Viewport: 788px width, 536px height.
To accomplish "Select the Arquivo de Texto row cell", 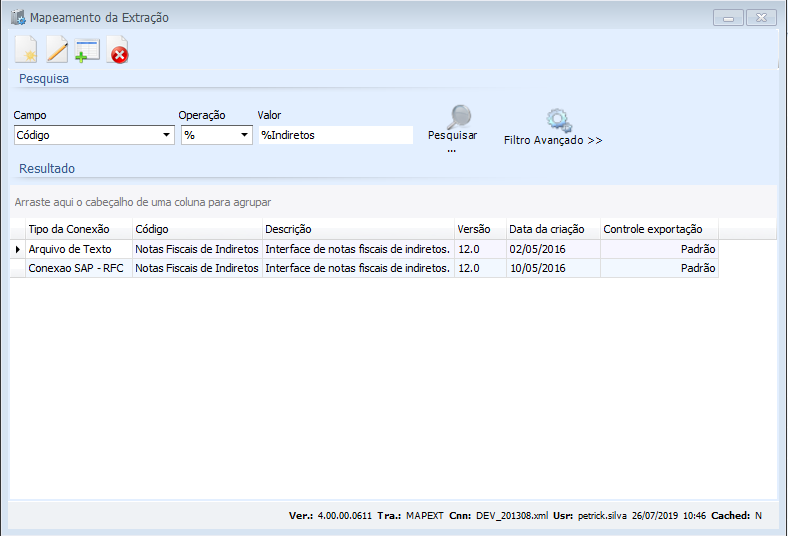I will [79, 249].
